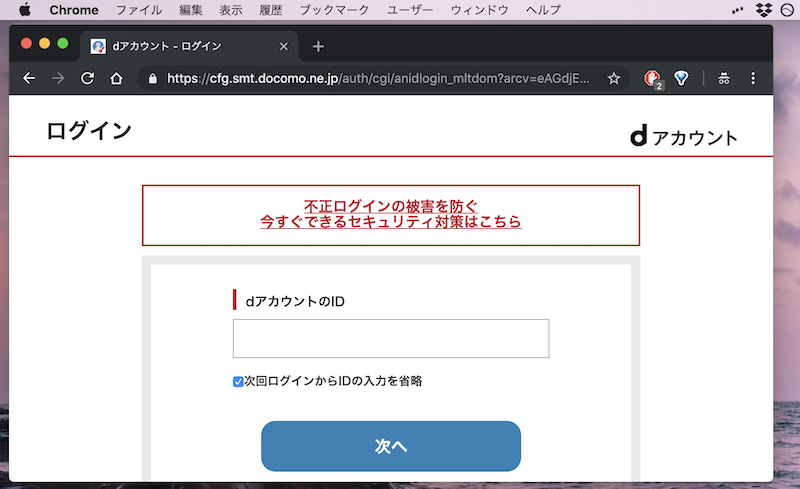
Task: Click the browser back arrow
Action: click(29, 78)
